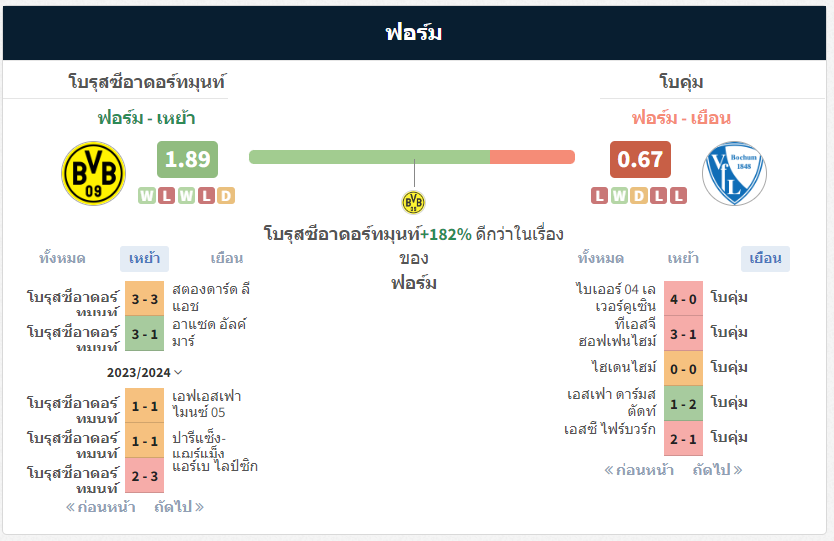Image resolution: width=834 pixels, height=541 pixels.
Task: Select Dortmund's เยือน filter tab
Action: 227,259
